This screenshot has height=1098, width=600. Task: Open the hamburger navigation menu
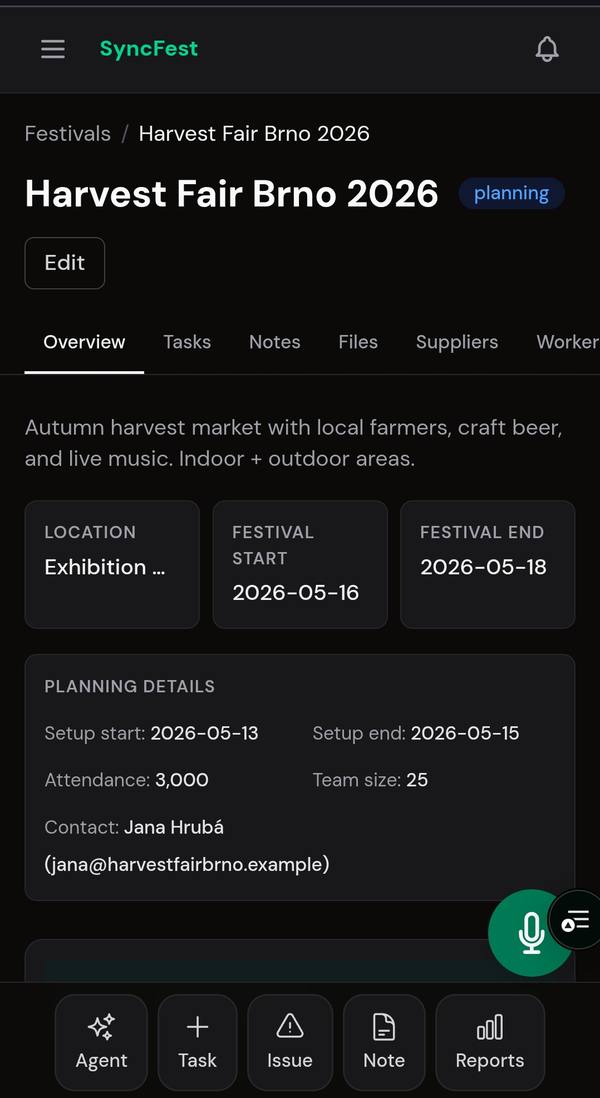(53, 49)
